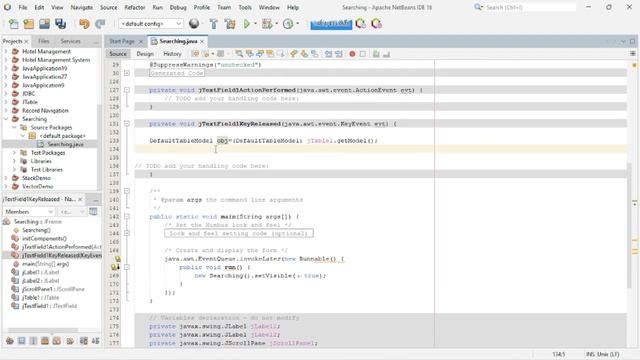Screen dimensions: 640x360
Task: Click the search magnifier icon in title bar
Action: [x=478, y=7]
